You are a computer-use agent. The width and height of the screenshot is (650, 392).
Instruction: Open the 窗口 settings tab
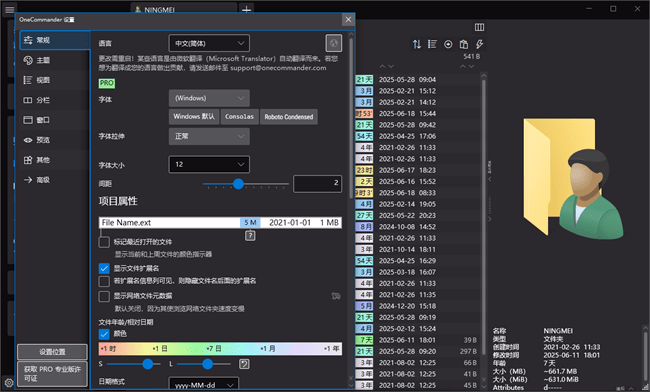tap(54, 120)
